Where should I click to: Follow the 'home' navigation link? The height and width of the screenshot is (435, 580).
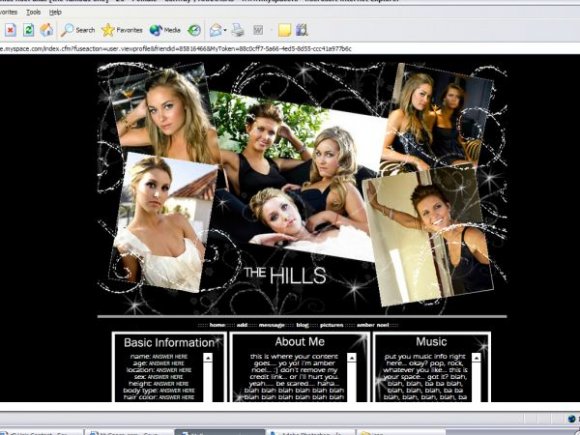(217, 325)
